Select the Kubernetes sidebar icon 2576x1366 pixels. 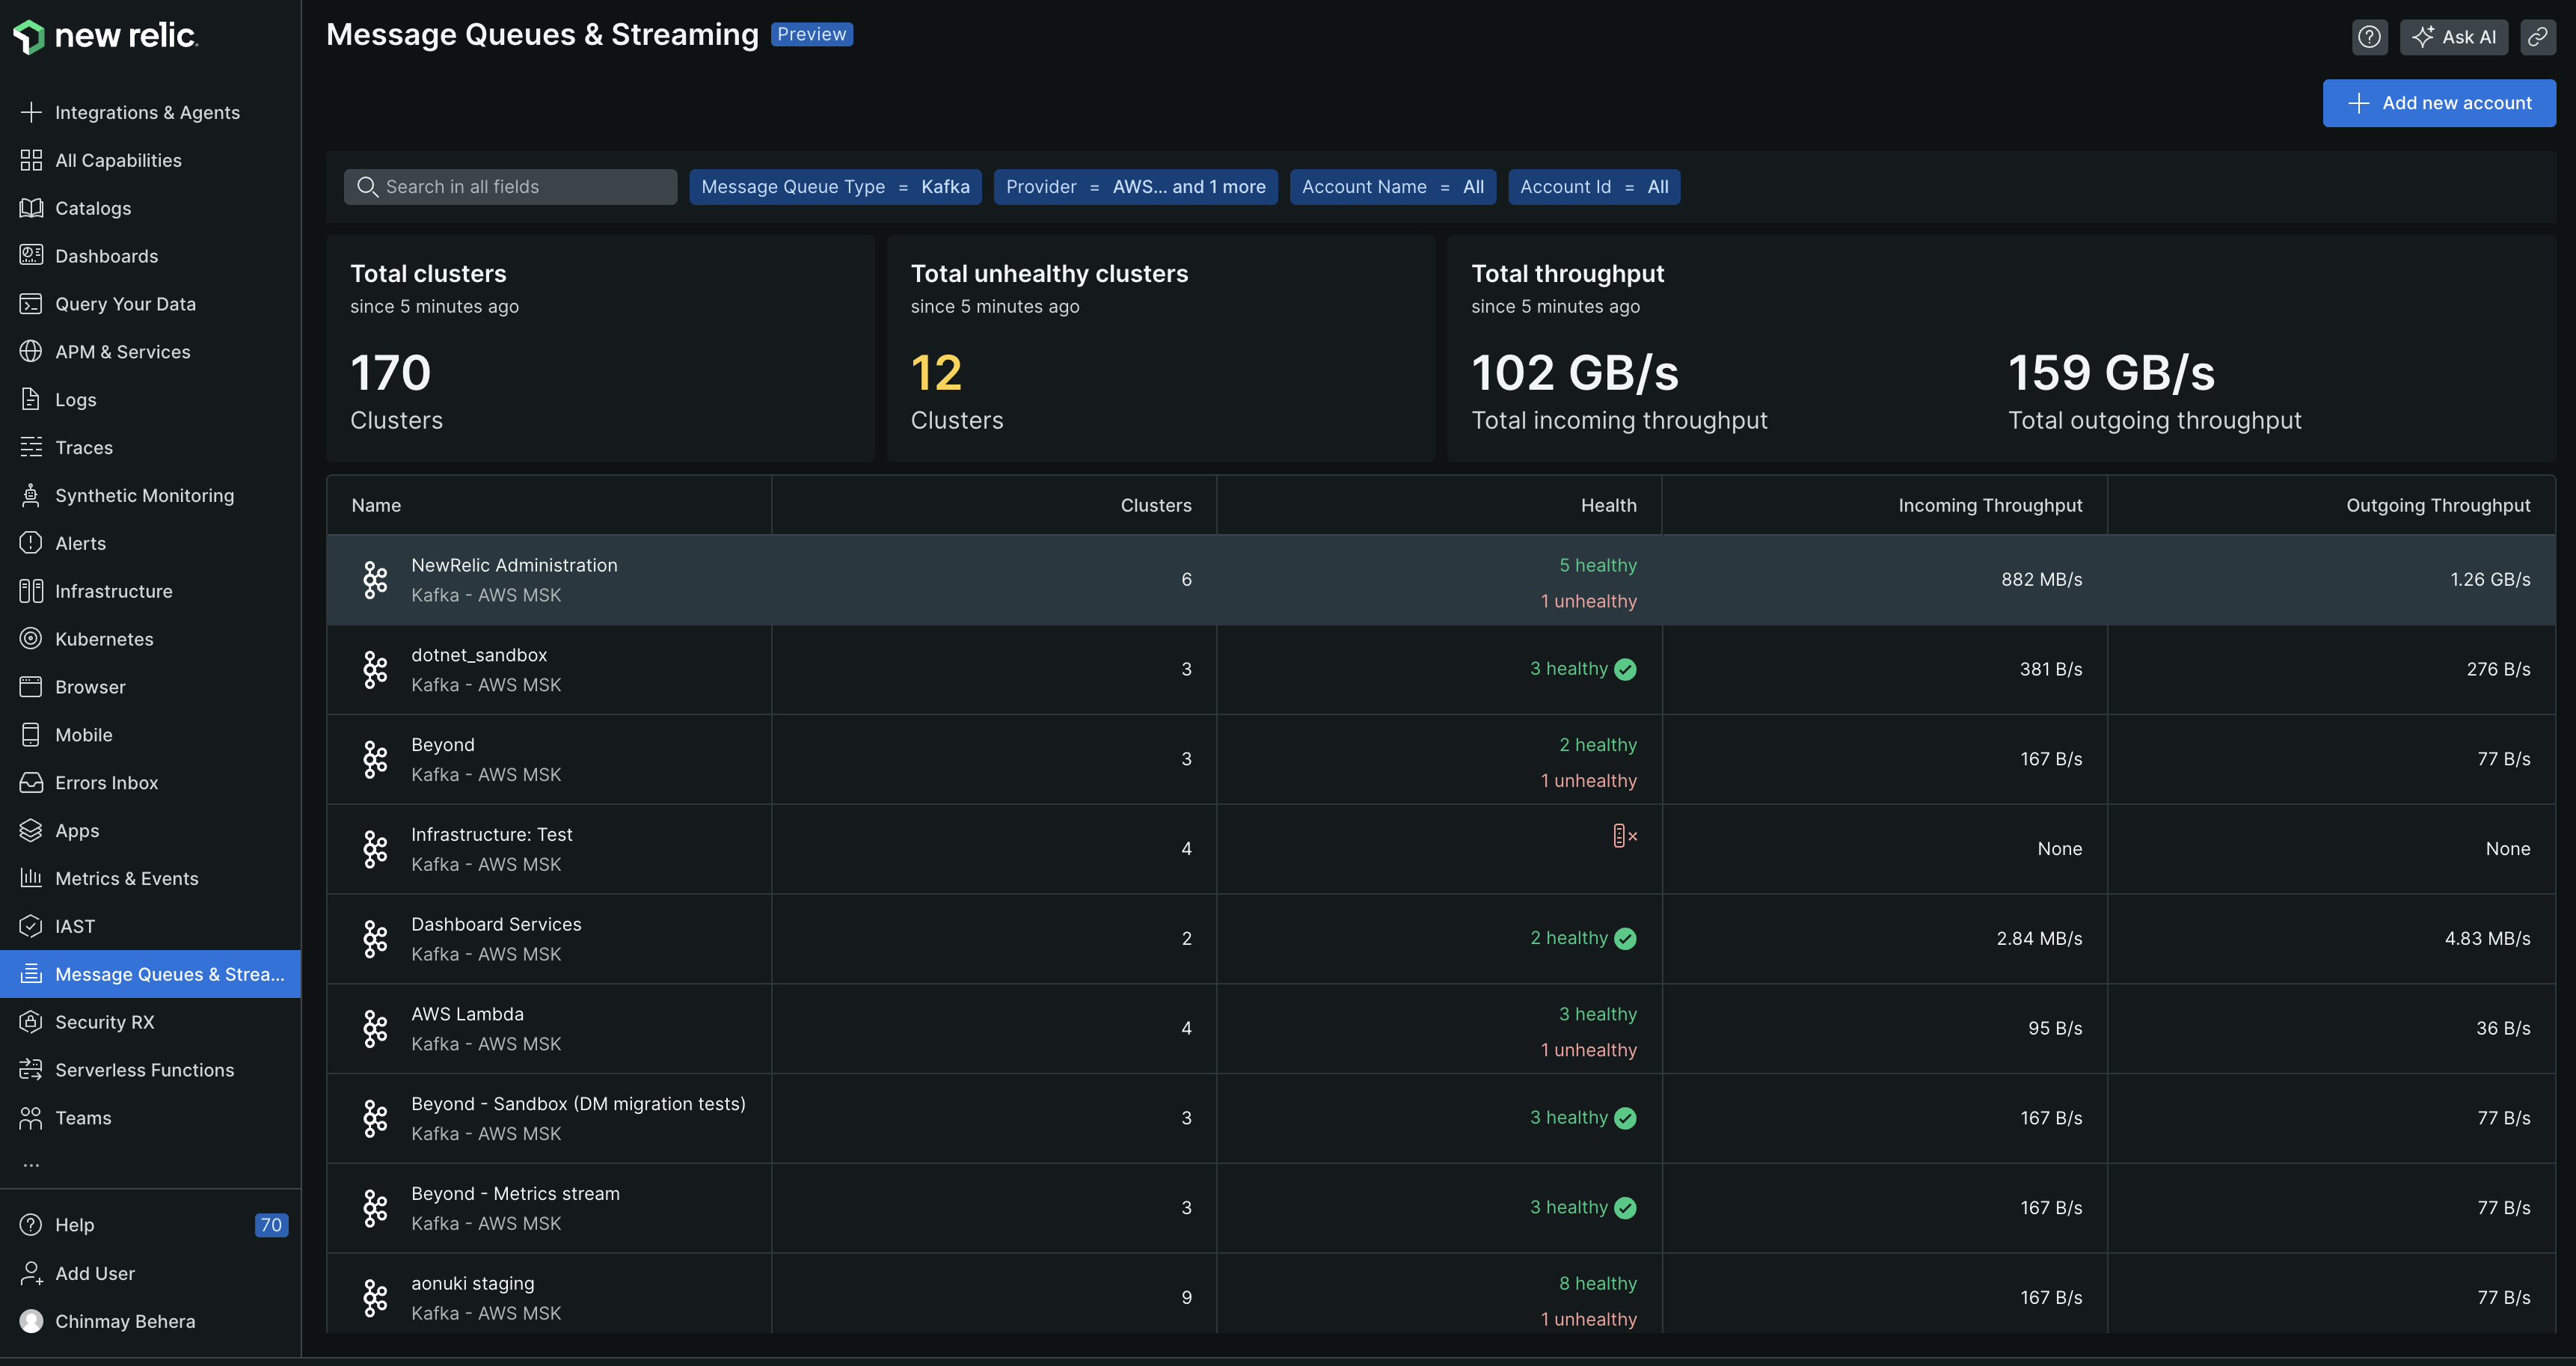point(31,639)
